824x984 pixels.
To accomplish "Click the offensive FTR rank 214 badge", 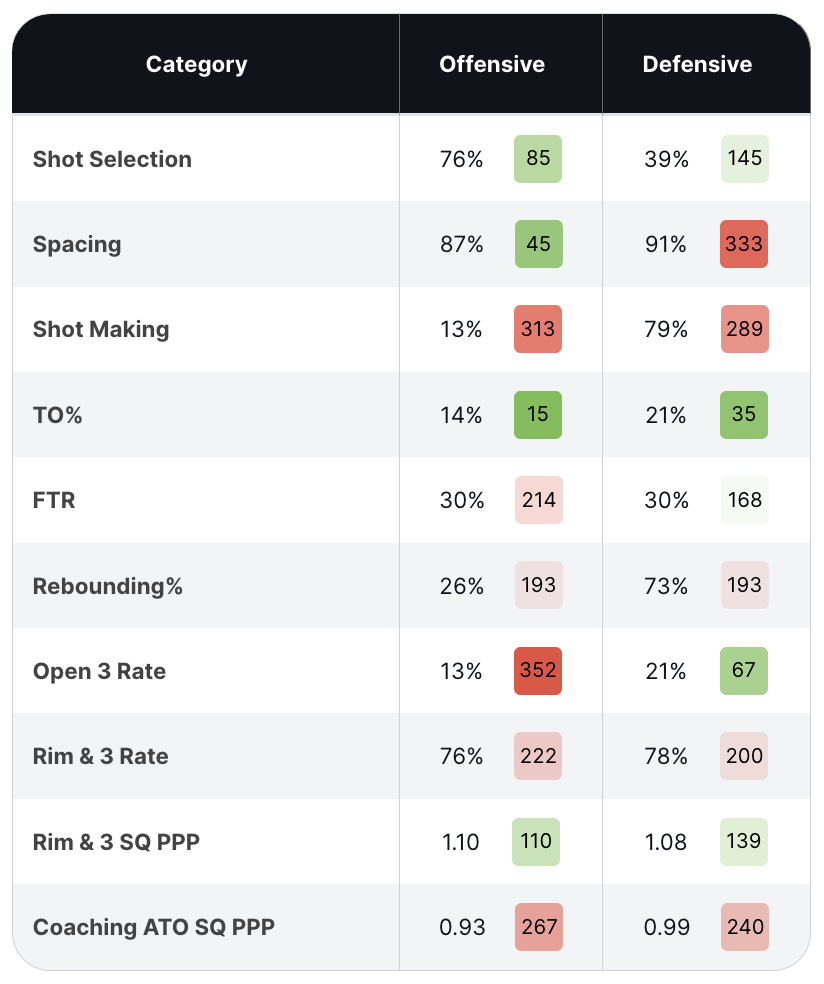I will click(x=538, y=500).
